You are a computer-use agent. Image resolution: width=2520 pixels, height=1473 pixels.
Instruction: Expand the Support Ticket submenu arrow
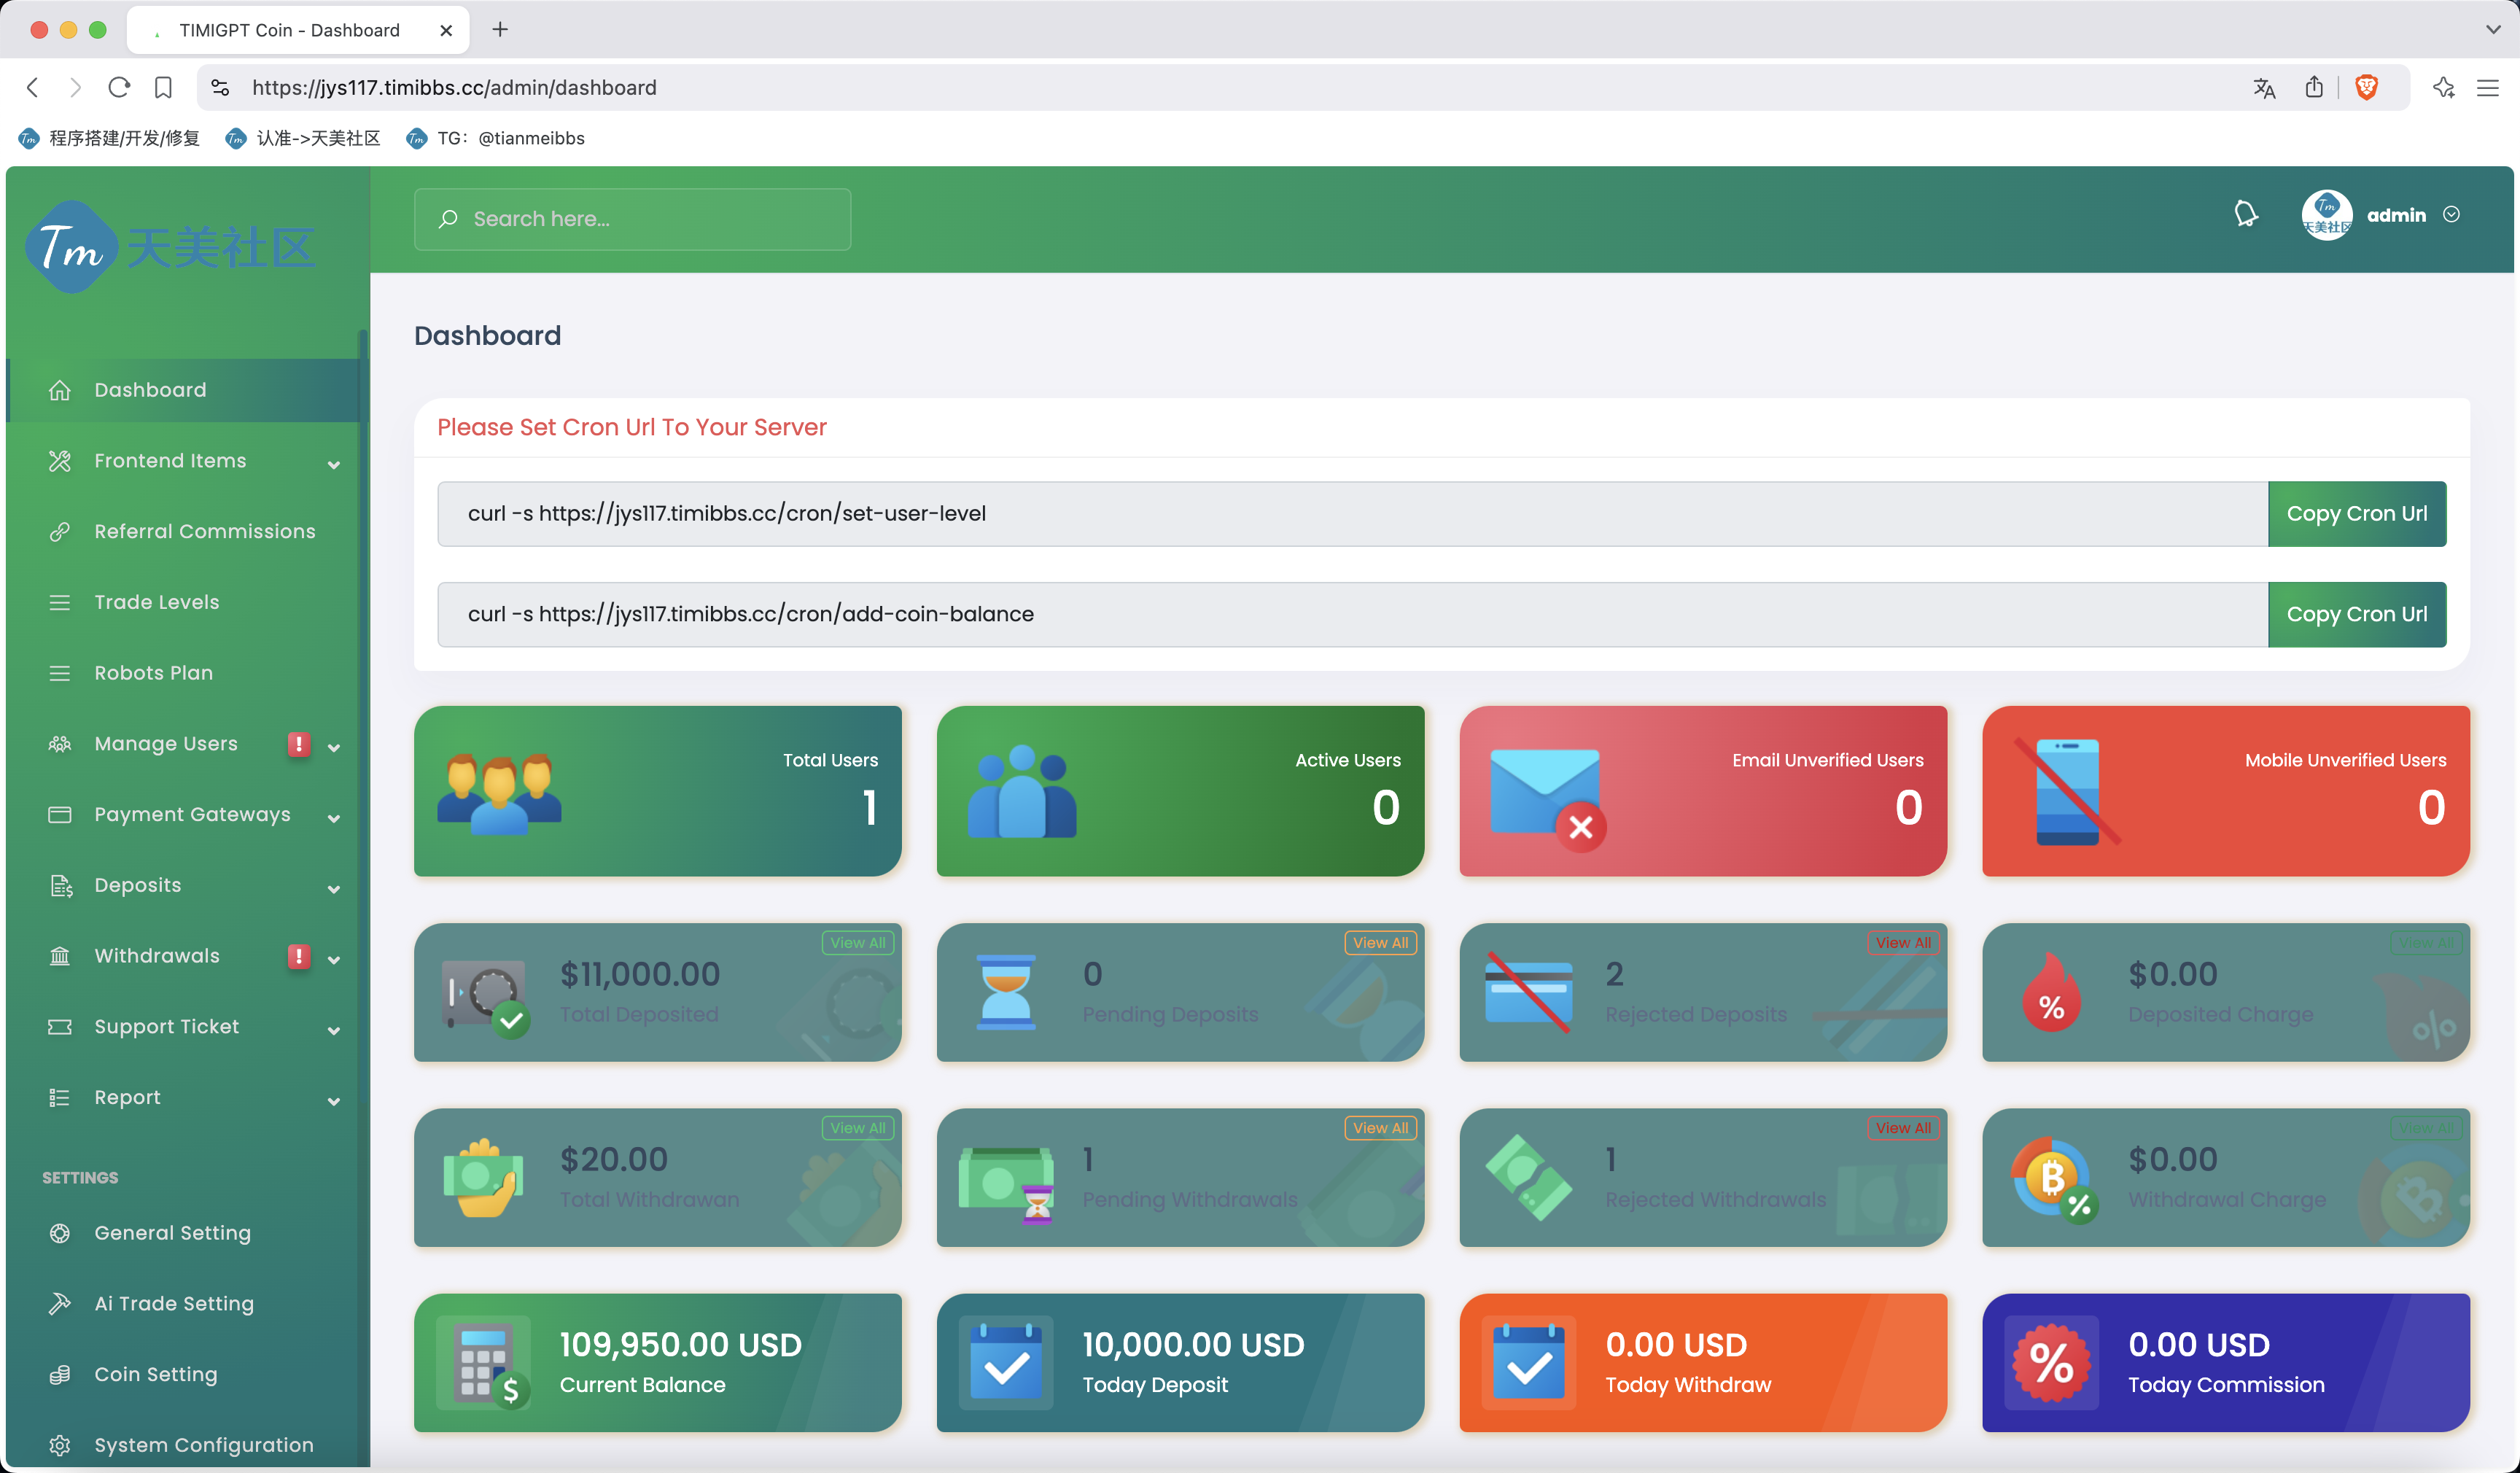(334, 1030)
